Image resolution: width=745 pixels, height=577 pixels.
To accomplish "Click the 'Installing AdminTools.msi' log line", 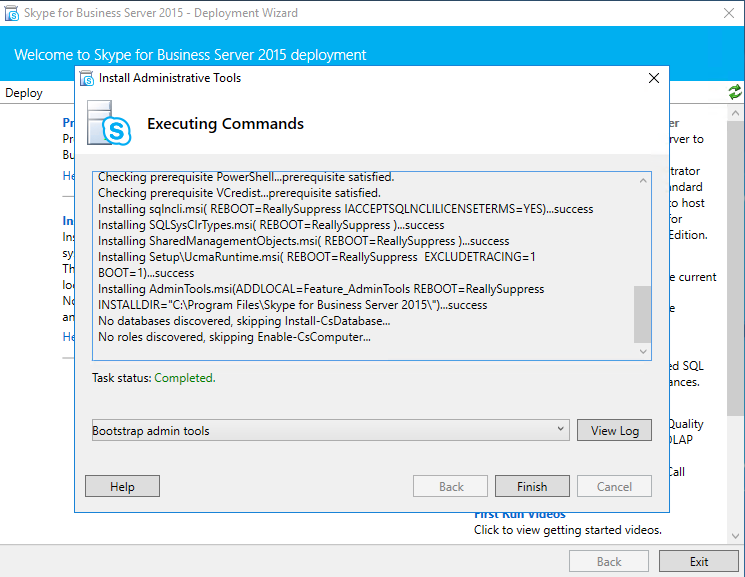I will [321, 297].
